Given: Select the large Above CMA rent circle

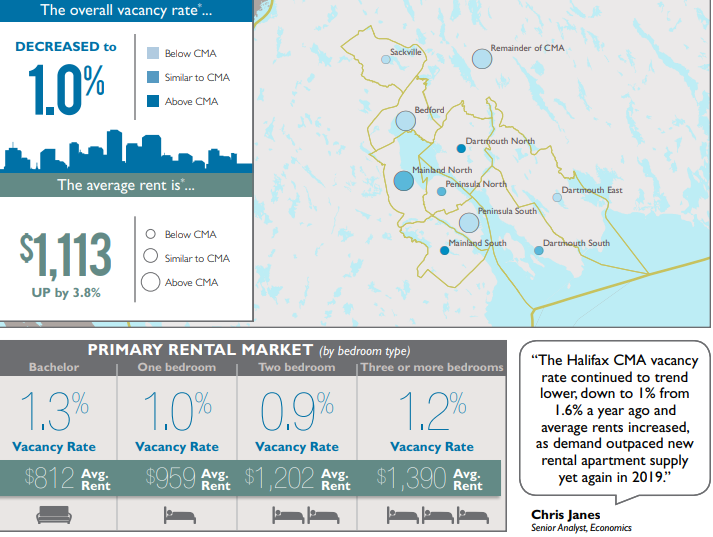Looking at the screenshot, I should [x=151, y=282].
